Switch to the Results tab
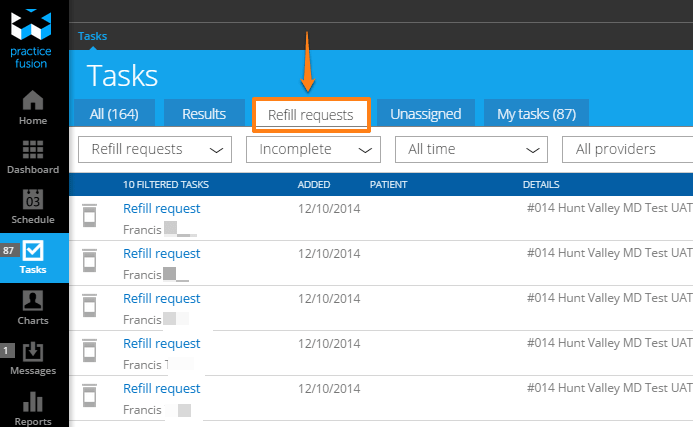693x427 pixels. pyautogui.click(x=203, y=114)
